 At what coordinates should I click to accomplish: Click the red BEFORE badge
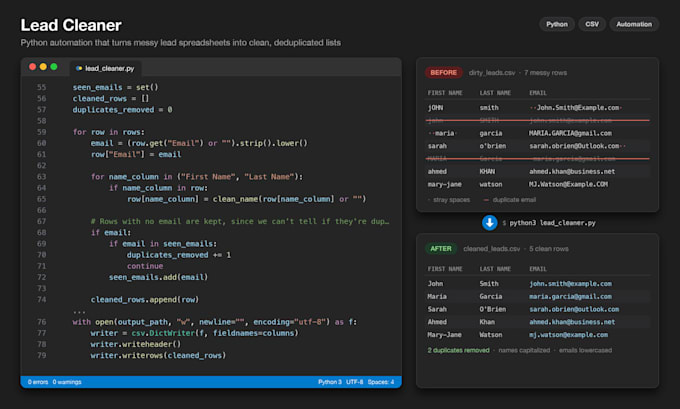pyautogui.click(x=443, y=72)
